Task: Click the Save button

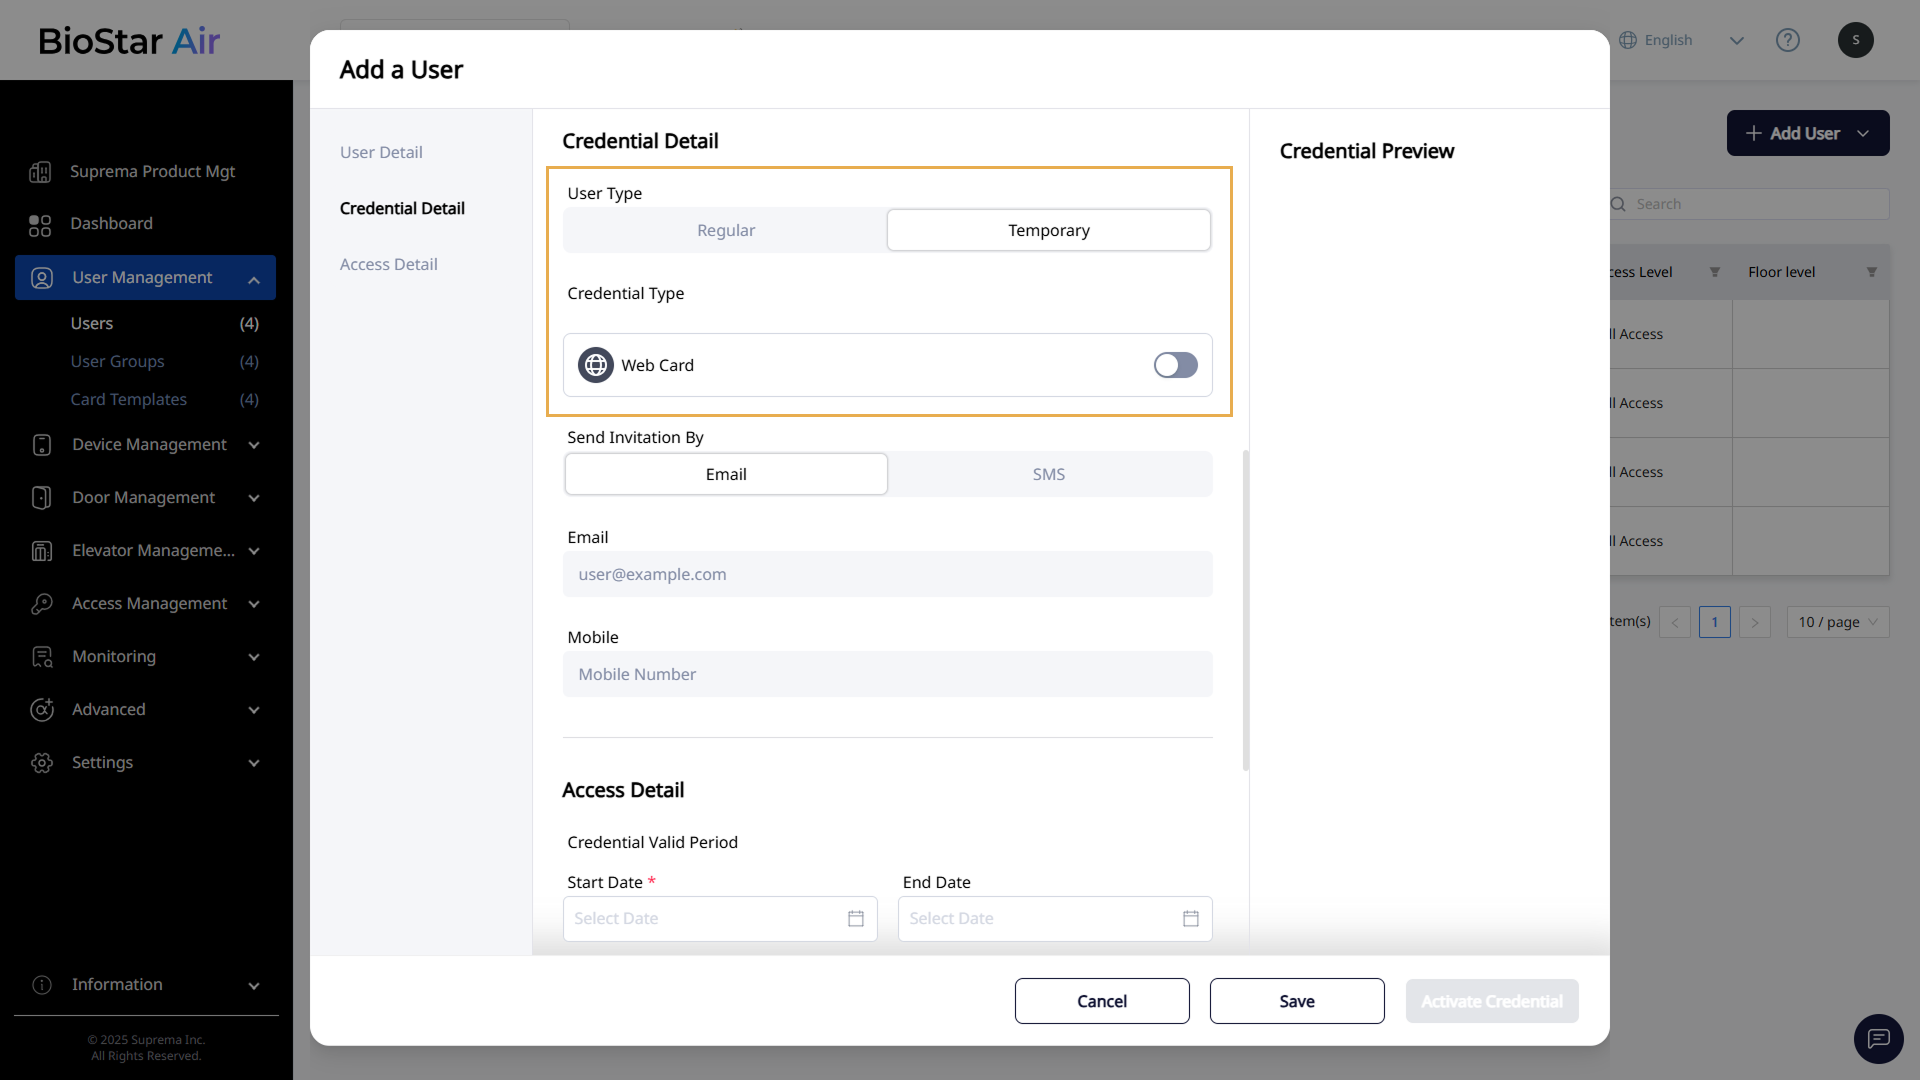Action: tap(1296, 1001)
